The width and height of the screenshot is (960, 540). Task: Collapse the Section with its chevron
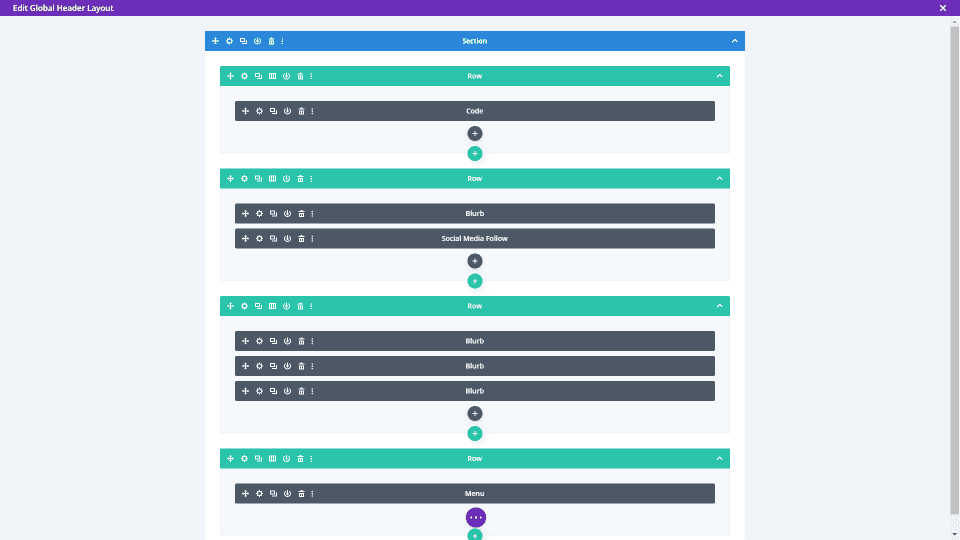[x=735, y=41]
